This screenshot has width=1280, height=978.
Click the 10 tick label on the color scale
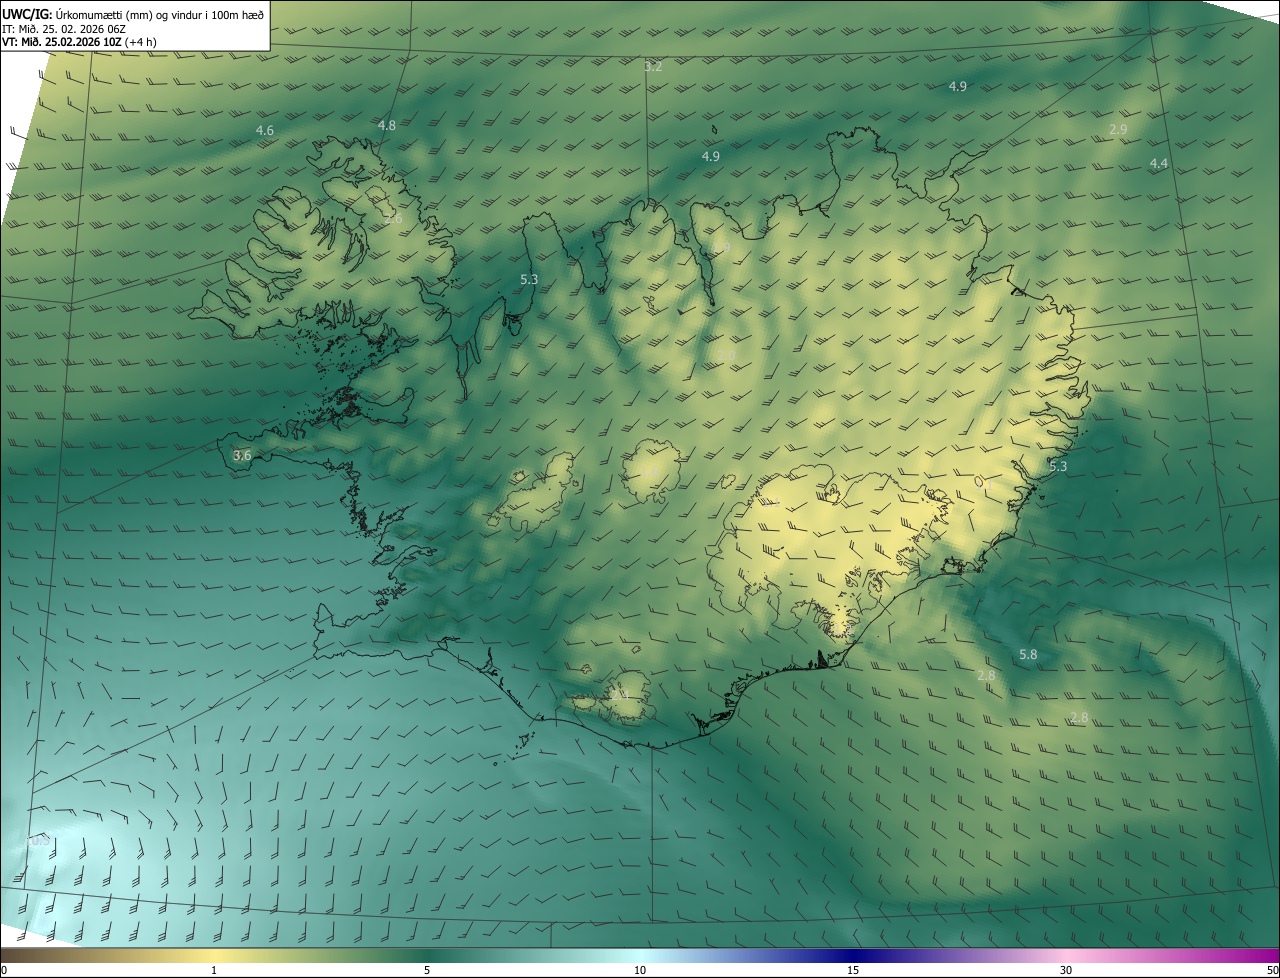[x=640, y=970]
